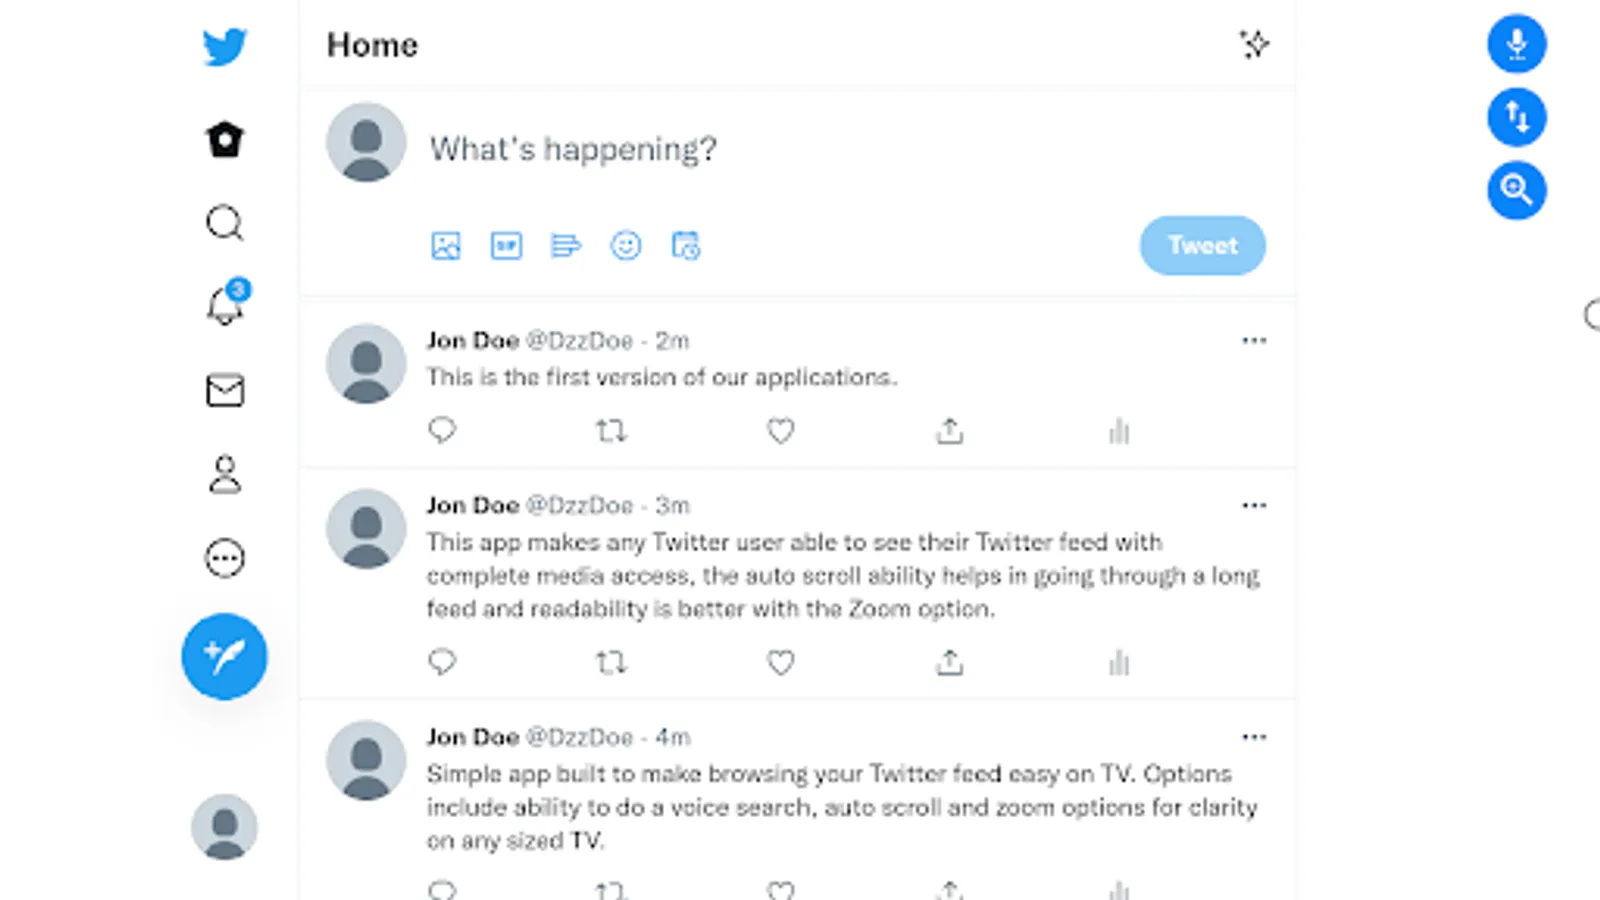Viewport: 1600px width, 900px height.
Task: Click the Home header title
Action: 372,45
